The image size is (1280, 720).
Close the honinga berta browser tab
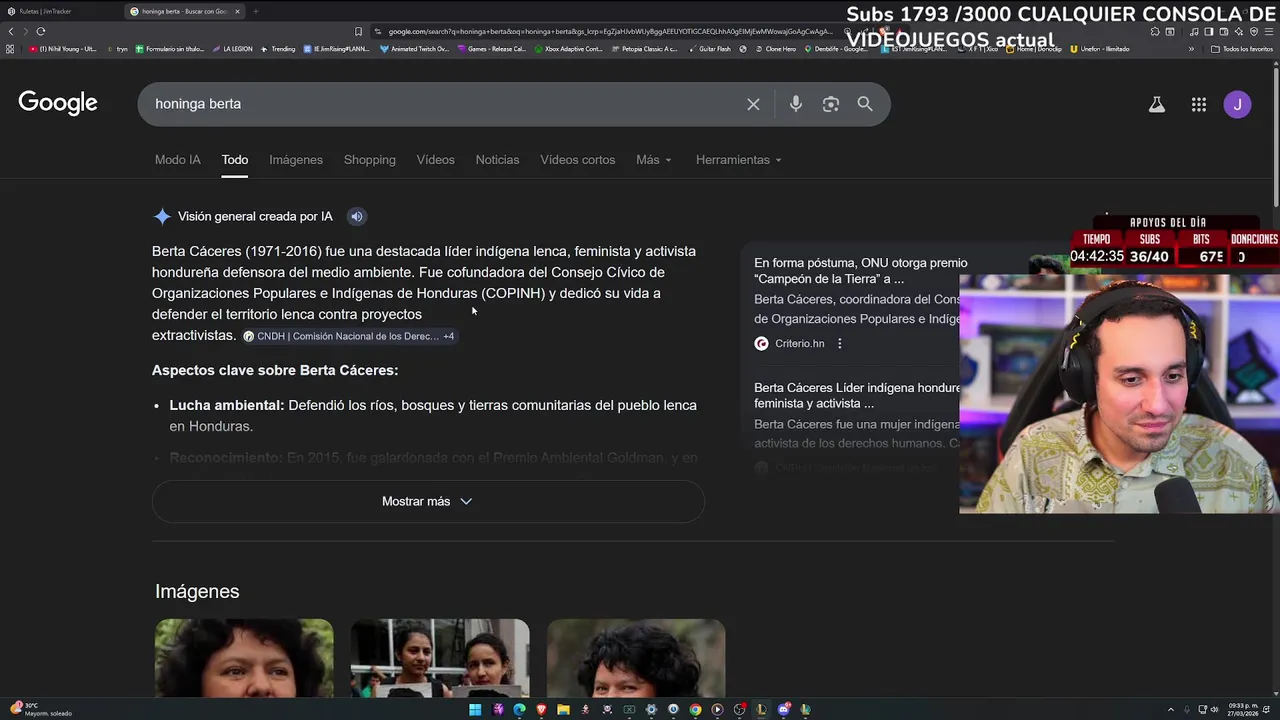point(237,11)
